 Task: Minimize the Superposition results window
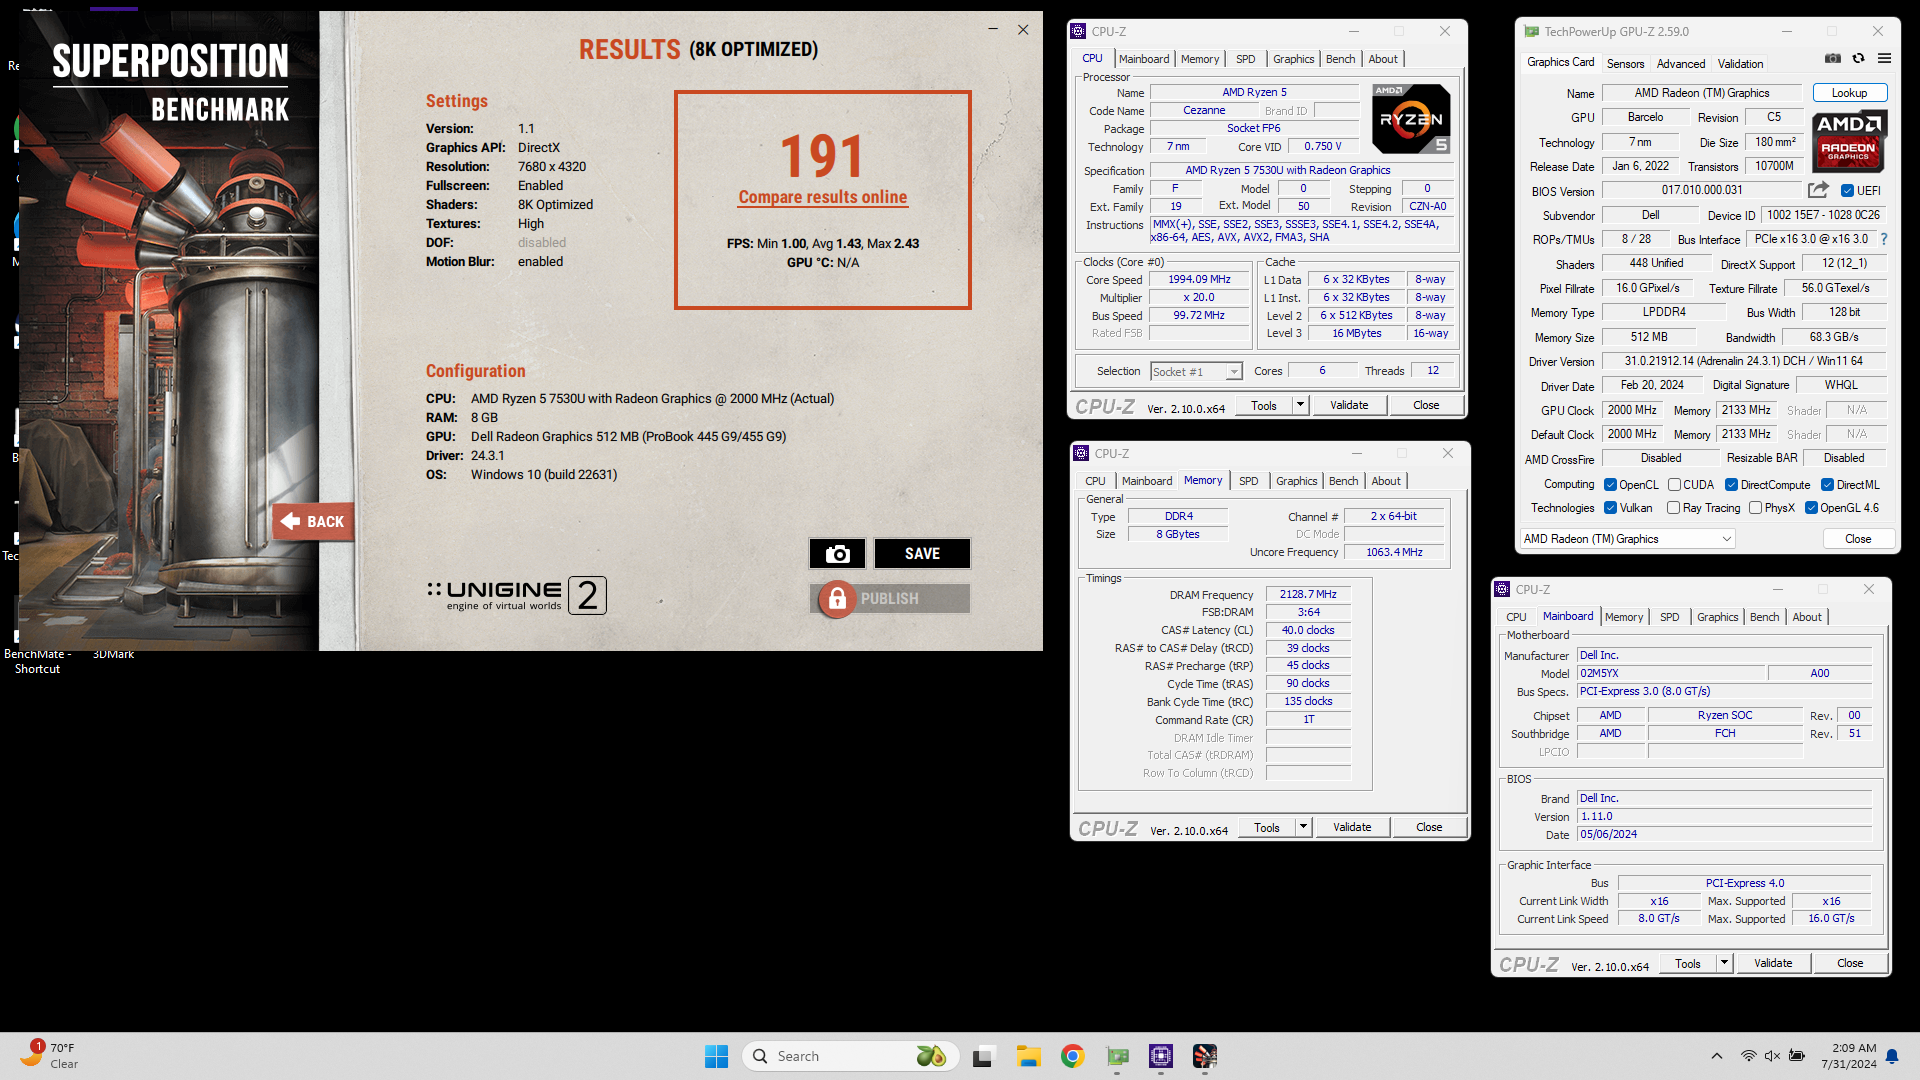point(993,30)
